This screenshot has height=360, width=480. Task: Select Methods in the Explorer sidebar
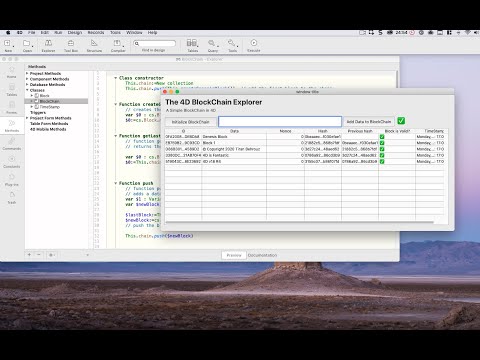point(12,126)
